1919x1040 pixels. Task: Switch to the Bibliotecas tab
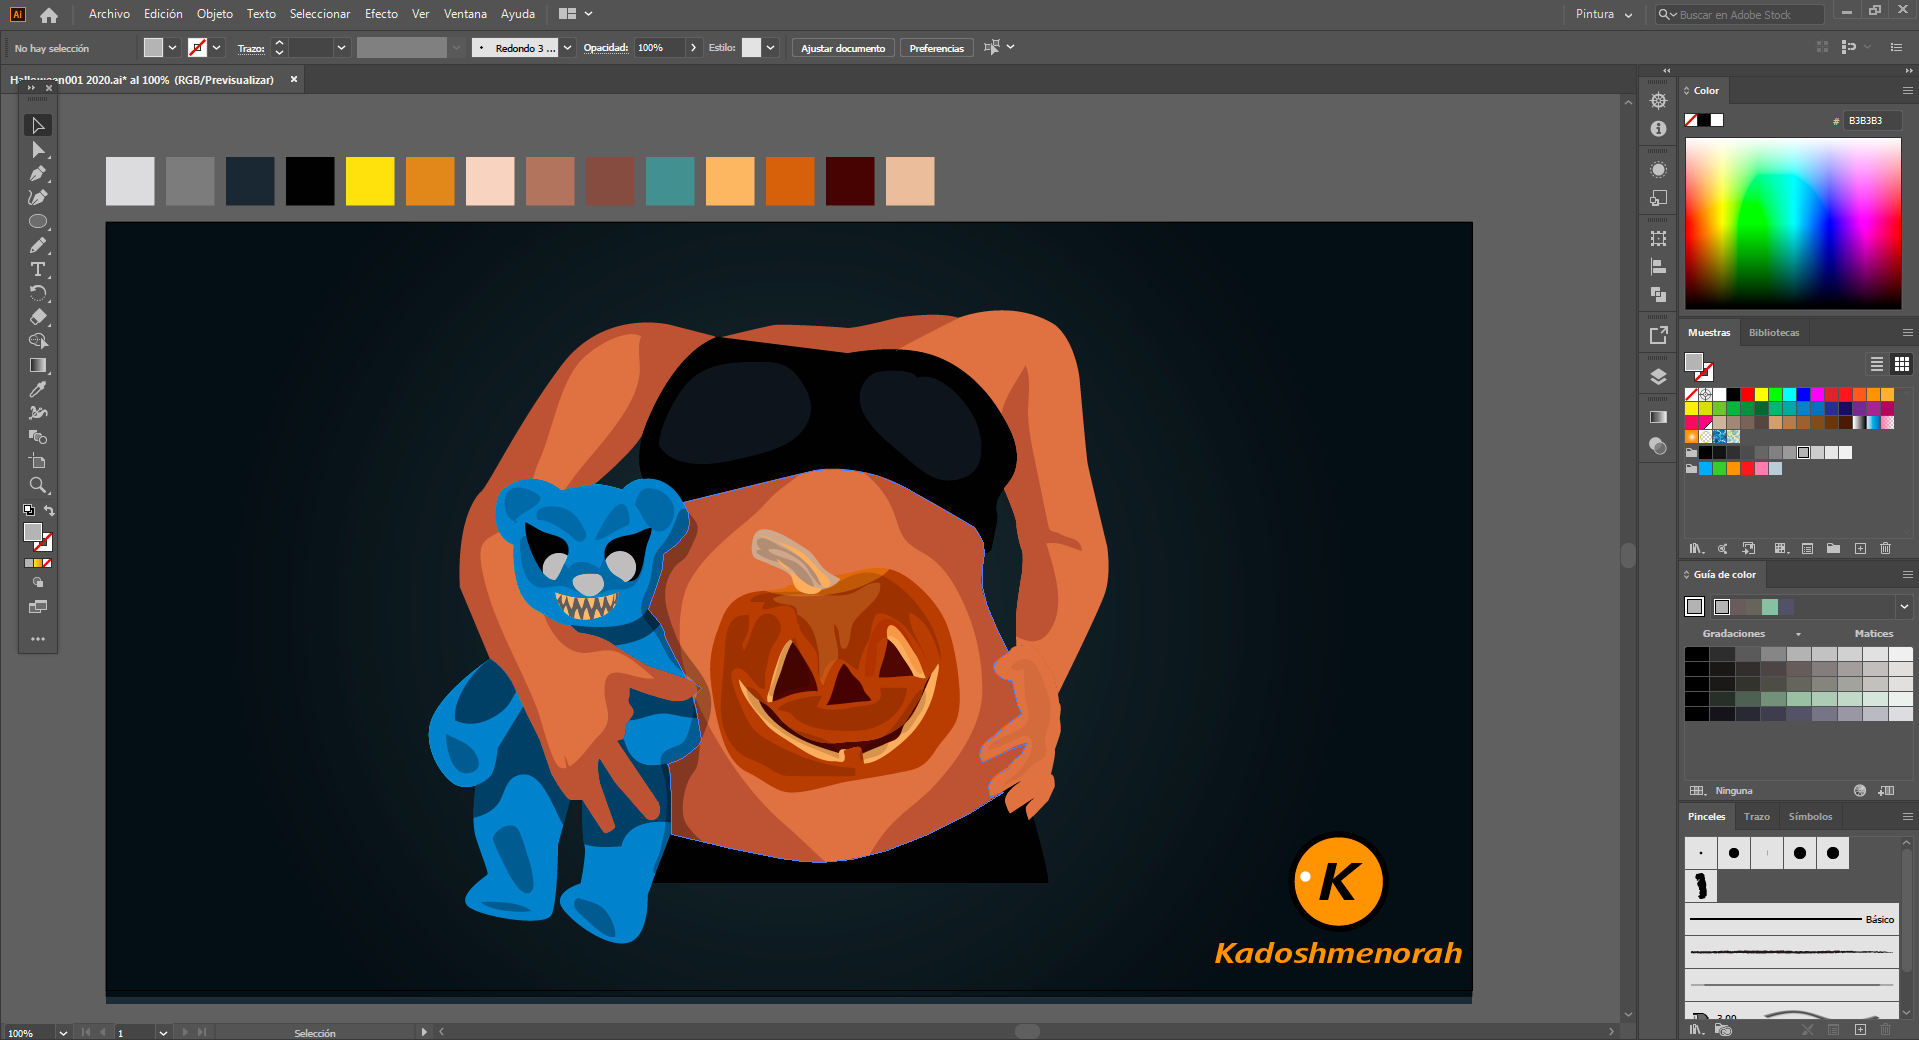[x=1774, y=333]
